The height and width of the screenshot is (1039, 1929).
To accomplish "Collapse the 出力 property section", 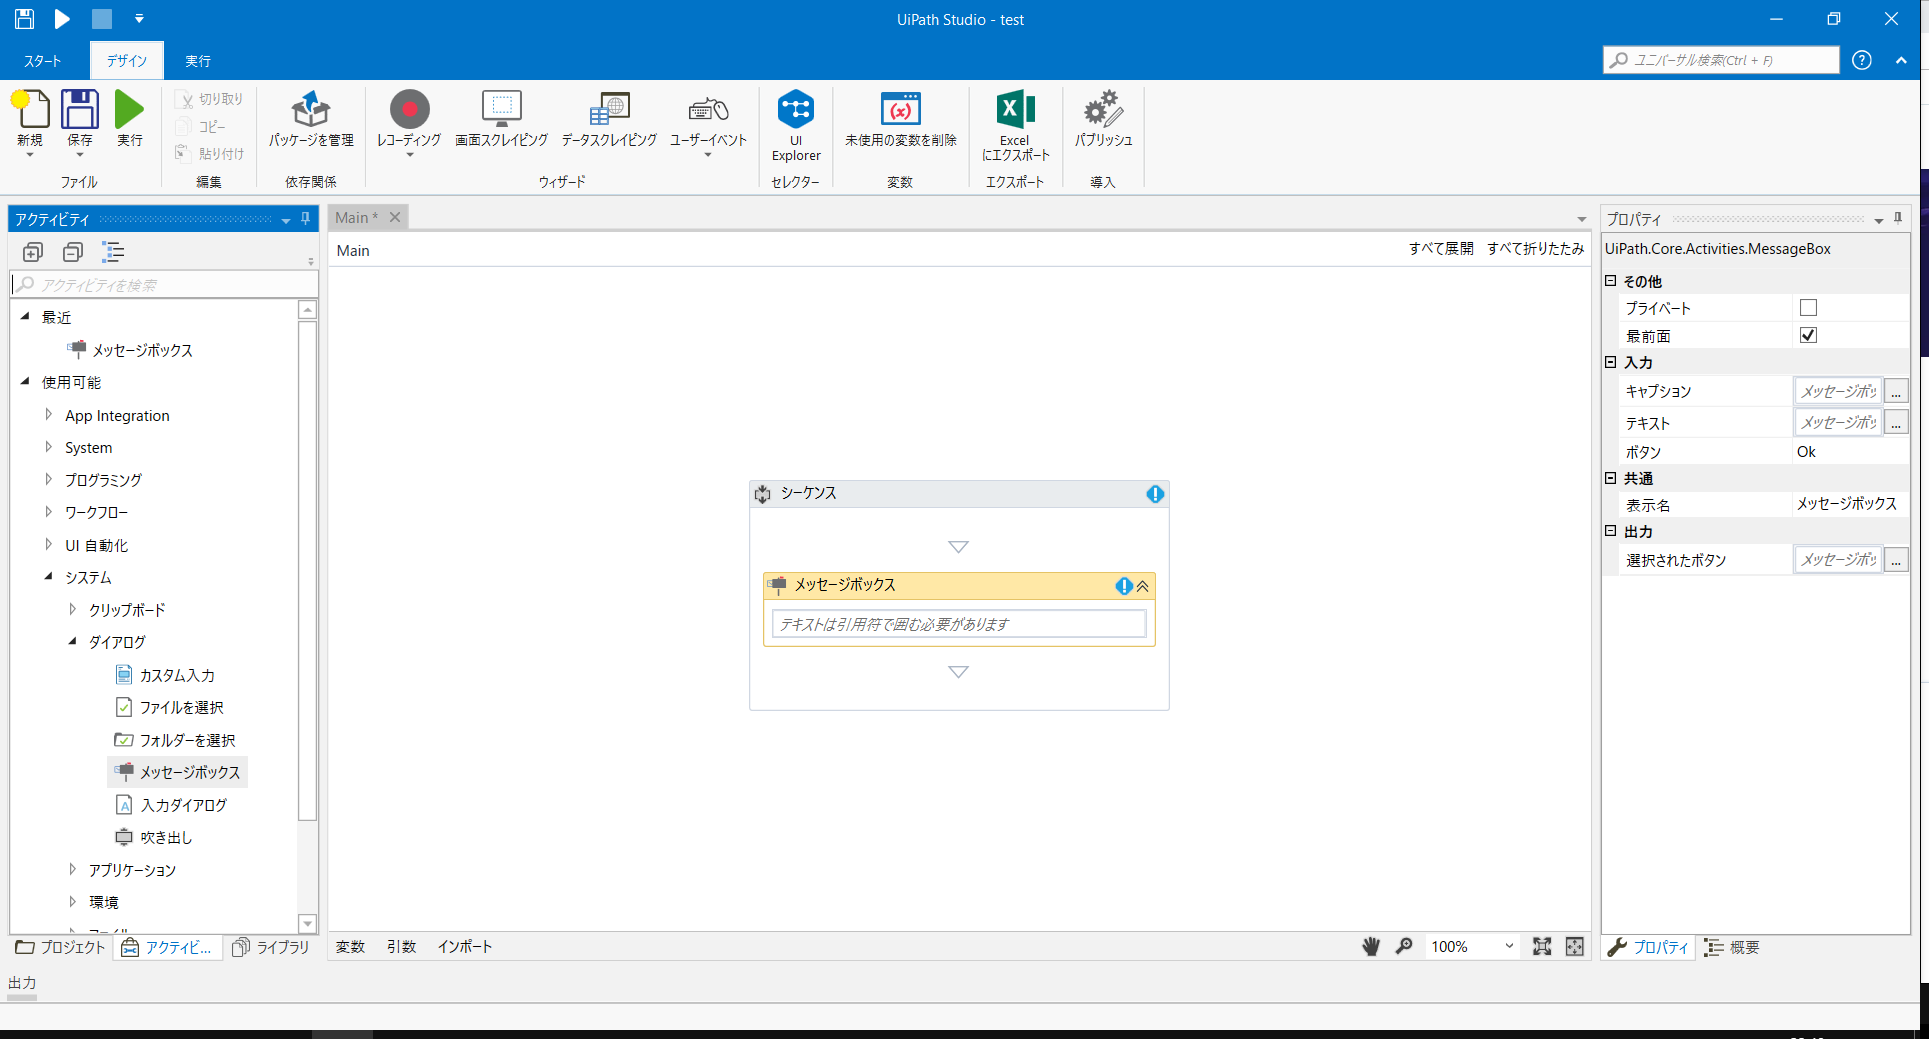I will coord(1611,531).
